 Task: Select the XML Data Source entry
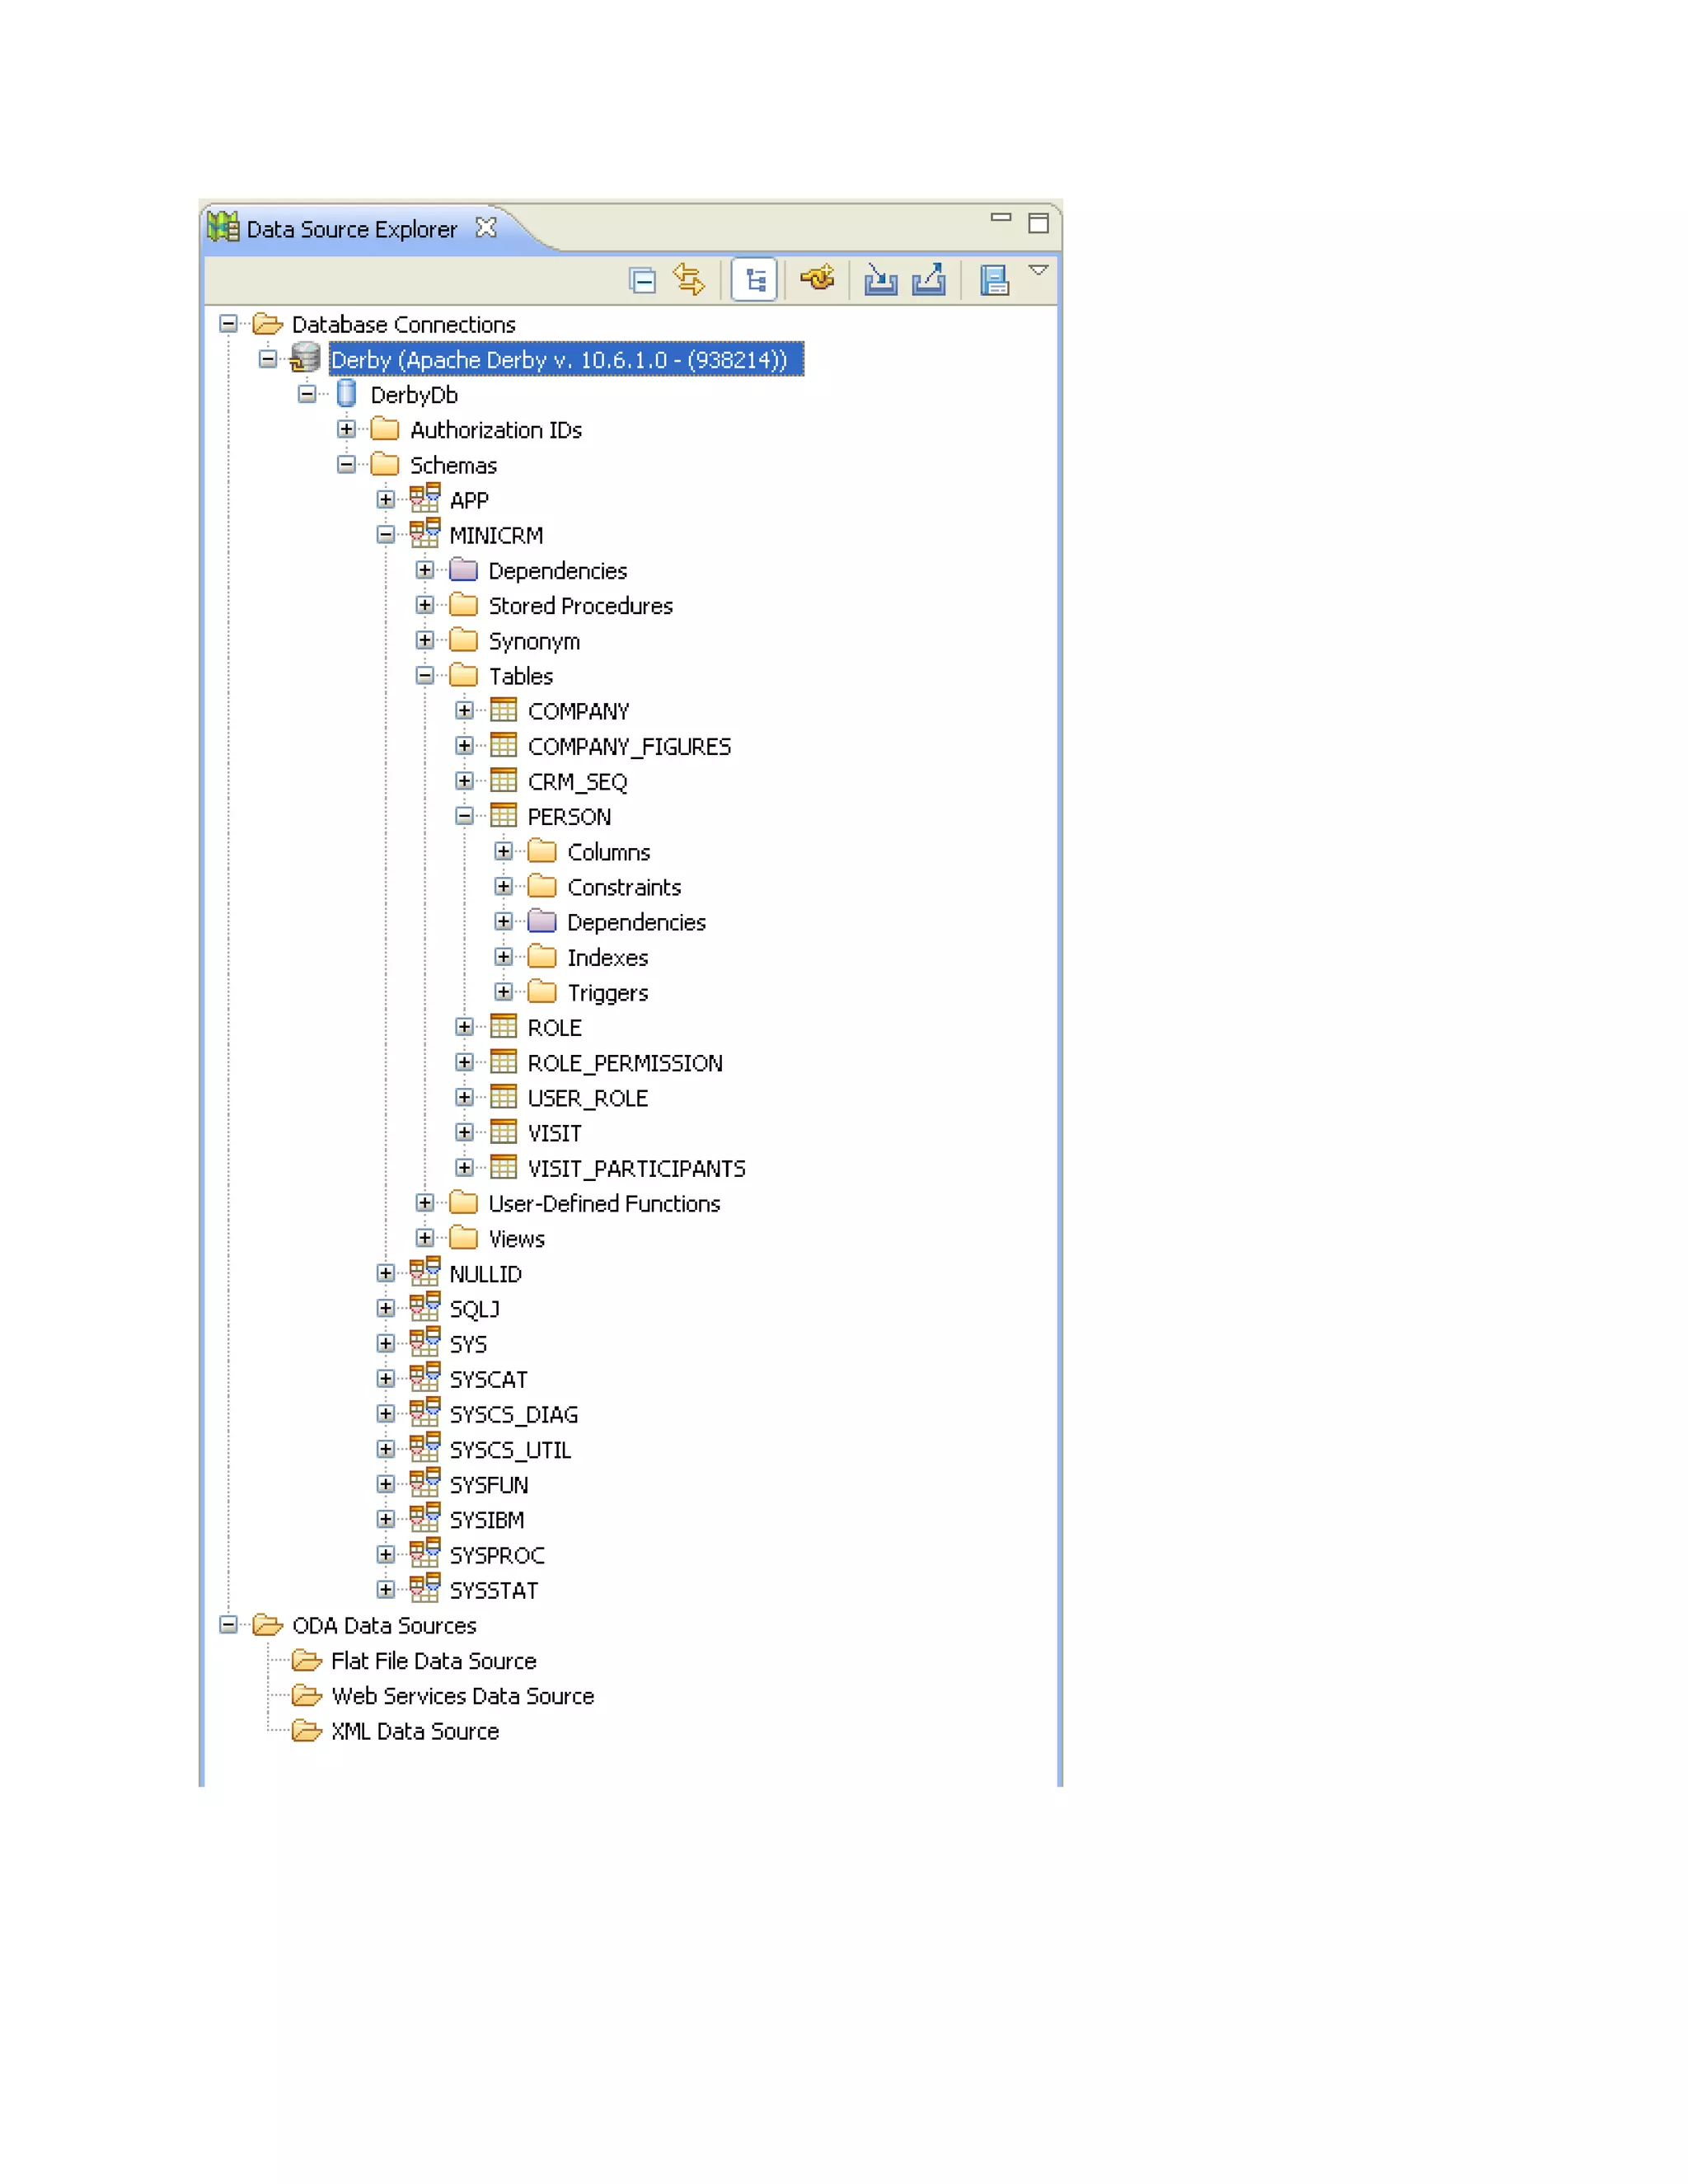tap(414, 1731)
